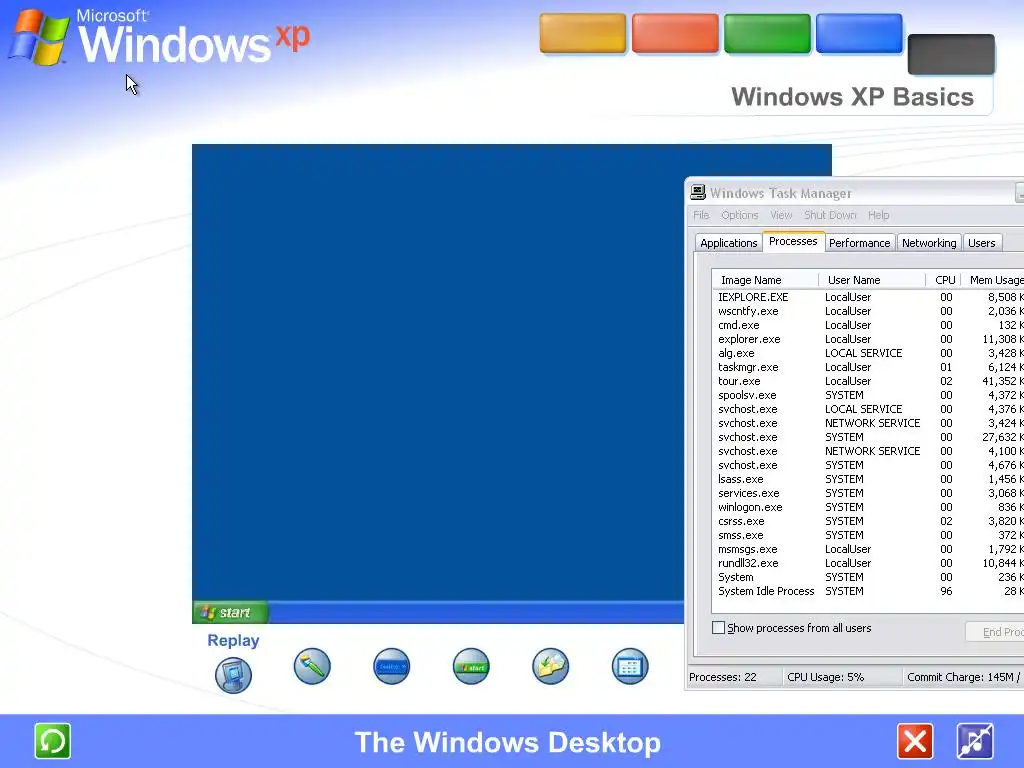Switch to the Users tab
Viewport: 1024px width, 768px height.
982,243
